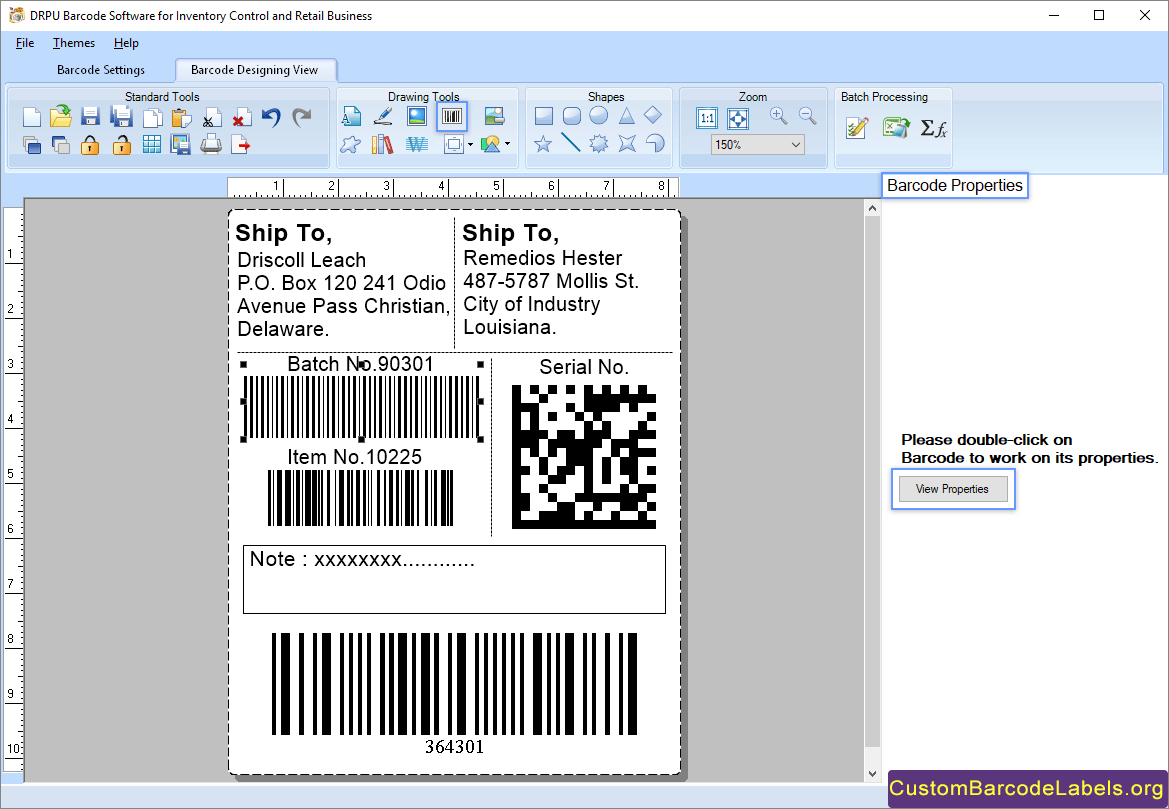Viewport: 1169px width, 809px height.
Task: Expand the picture placeholder dropdown arrow
Action: (509, 146)
